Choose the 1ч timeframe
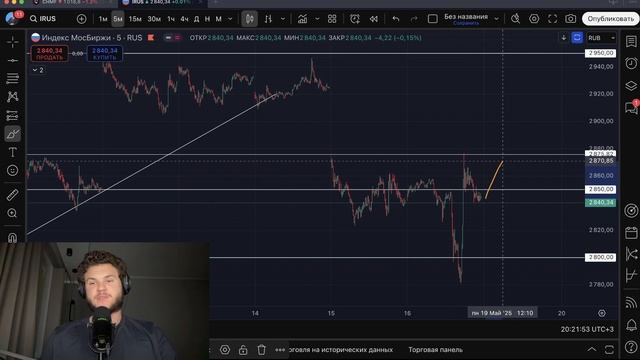The width and height of the screenshot is (640, 360). coord(171,19)
